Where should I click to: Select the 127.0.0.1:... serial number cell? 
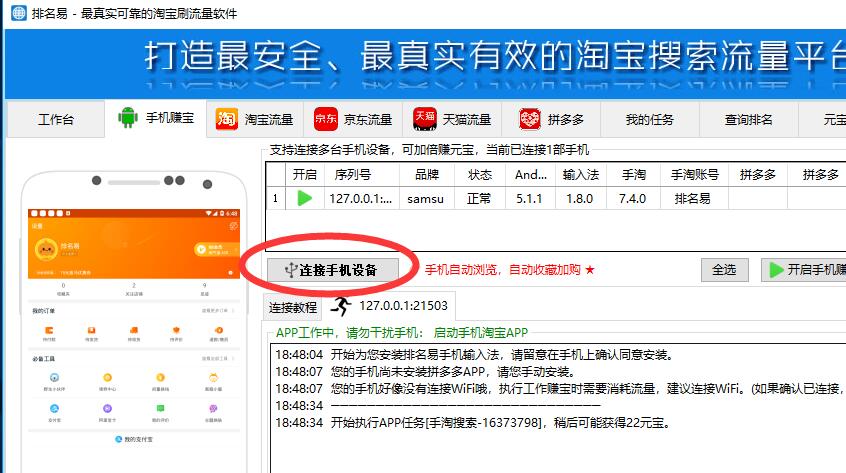361,198
